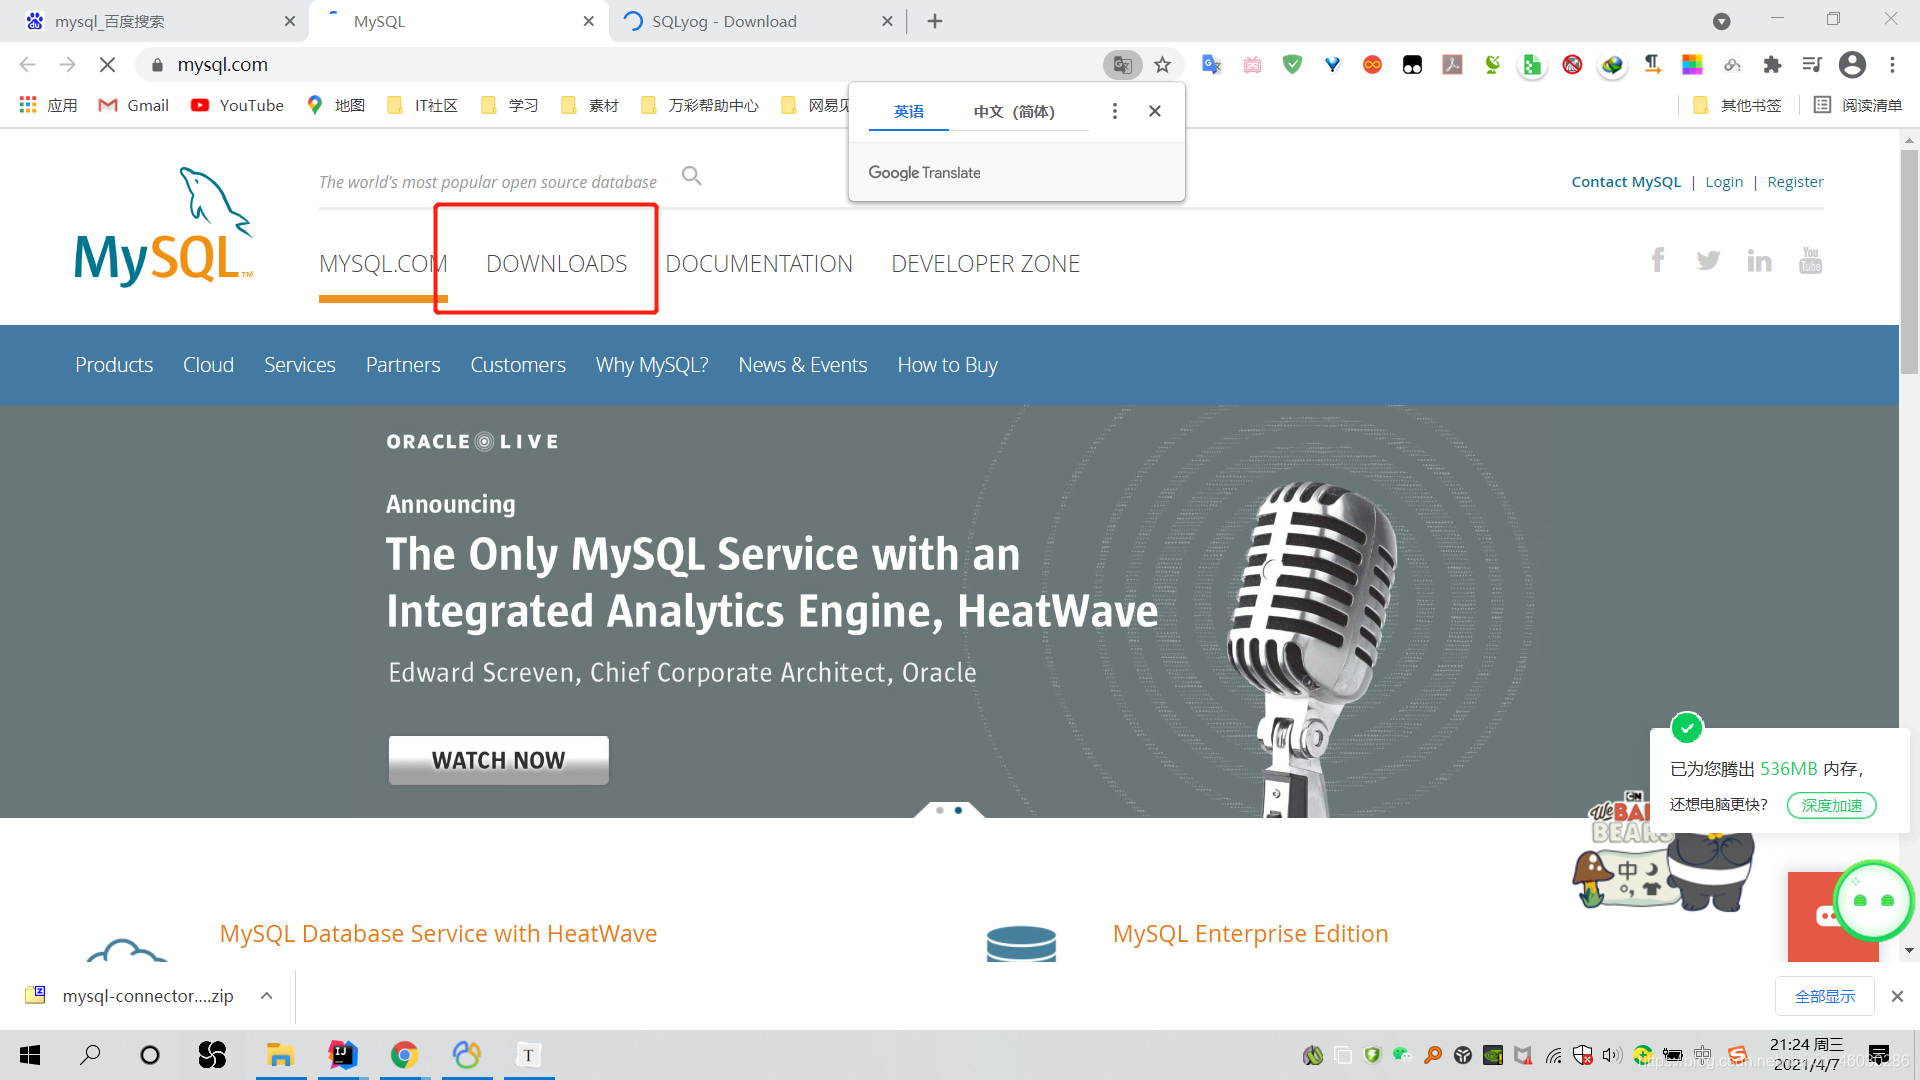The width and height of the screenshot is (1920, 1080).
Task: Open the Gmail bookmark
Action: (x=134, y=105)
